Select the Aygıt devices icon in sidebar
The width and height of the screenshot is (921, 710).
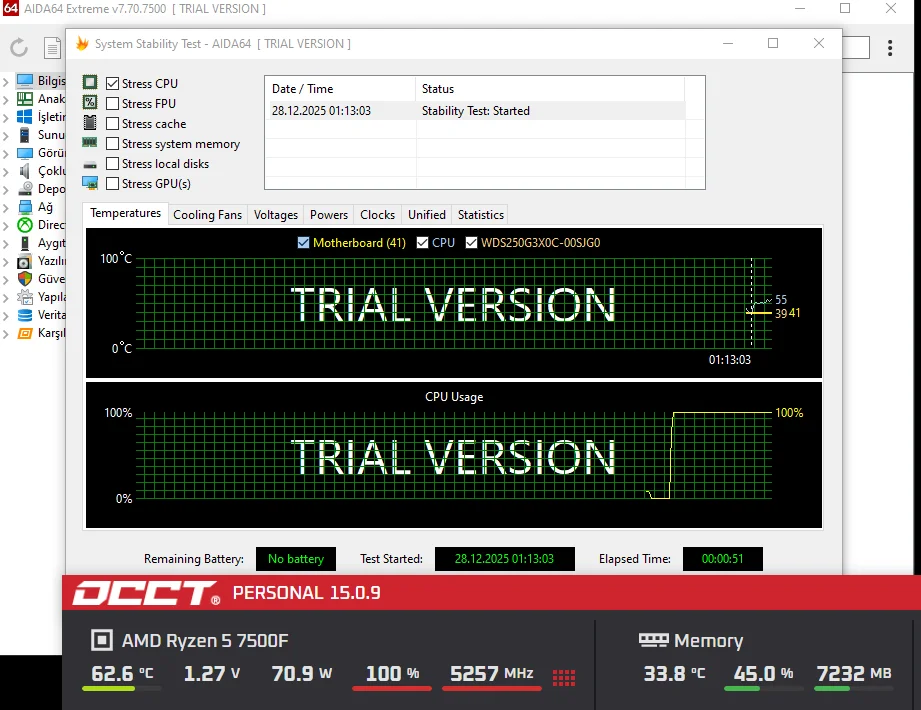[25, 243]
